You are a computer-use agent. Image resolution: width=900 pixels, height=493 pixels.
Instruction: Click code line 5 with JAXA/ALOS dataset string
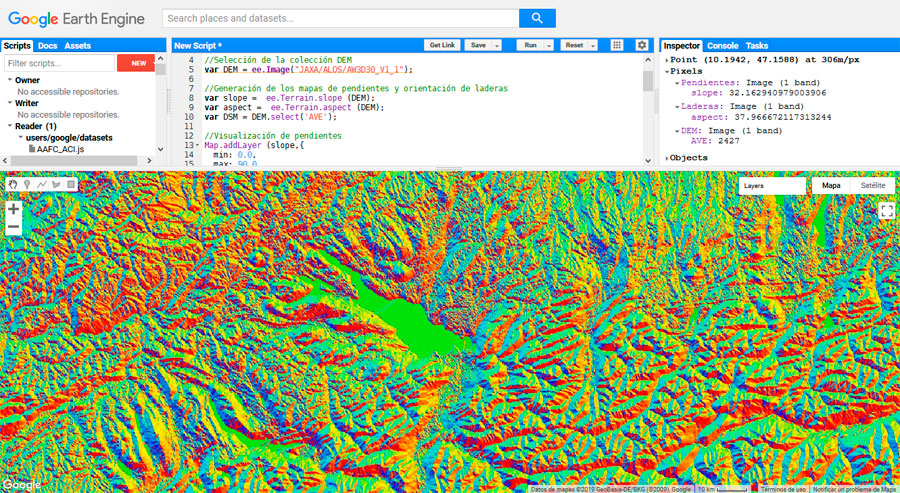[309, 69]
